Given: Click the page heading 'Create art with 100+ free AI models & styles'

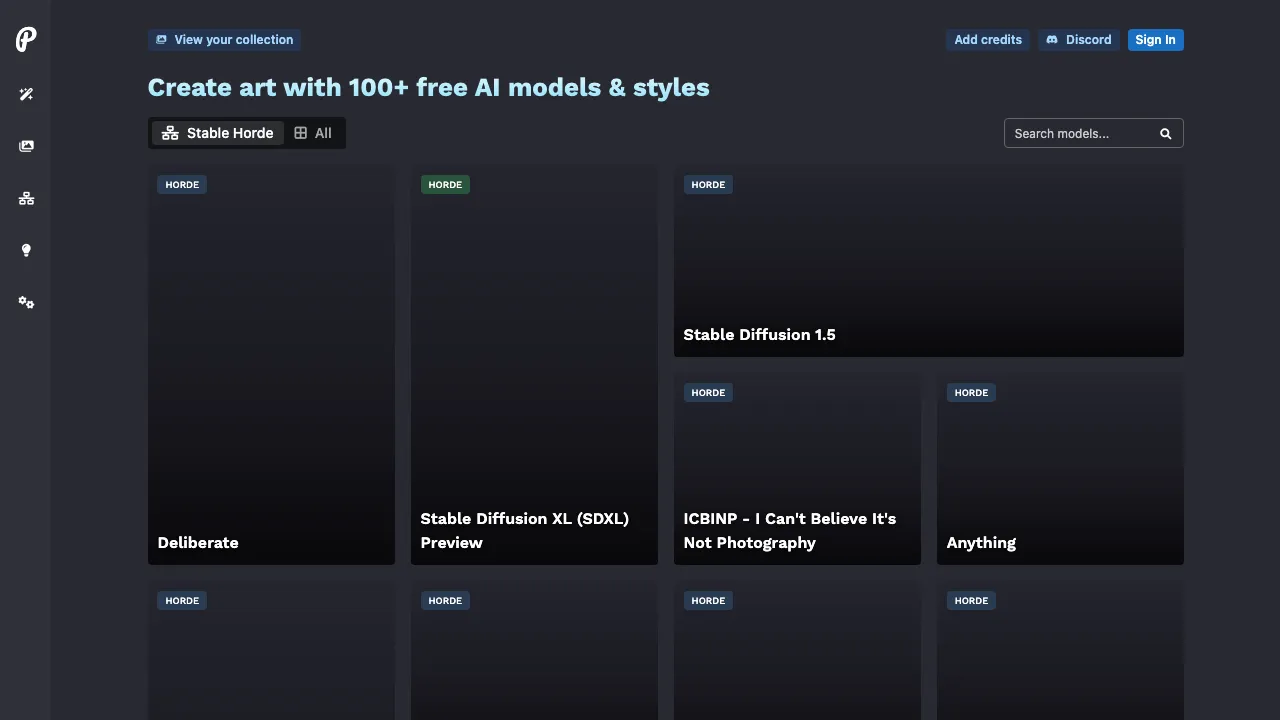Looking at the screenshot, I should pyautogui.click(x=429, y=88).
